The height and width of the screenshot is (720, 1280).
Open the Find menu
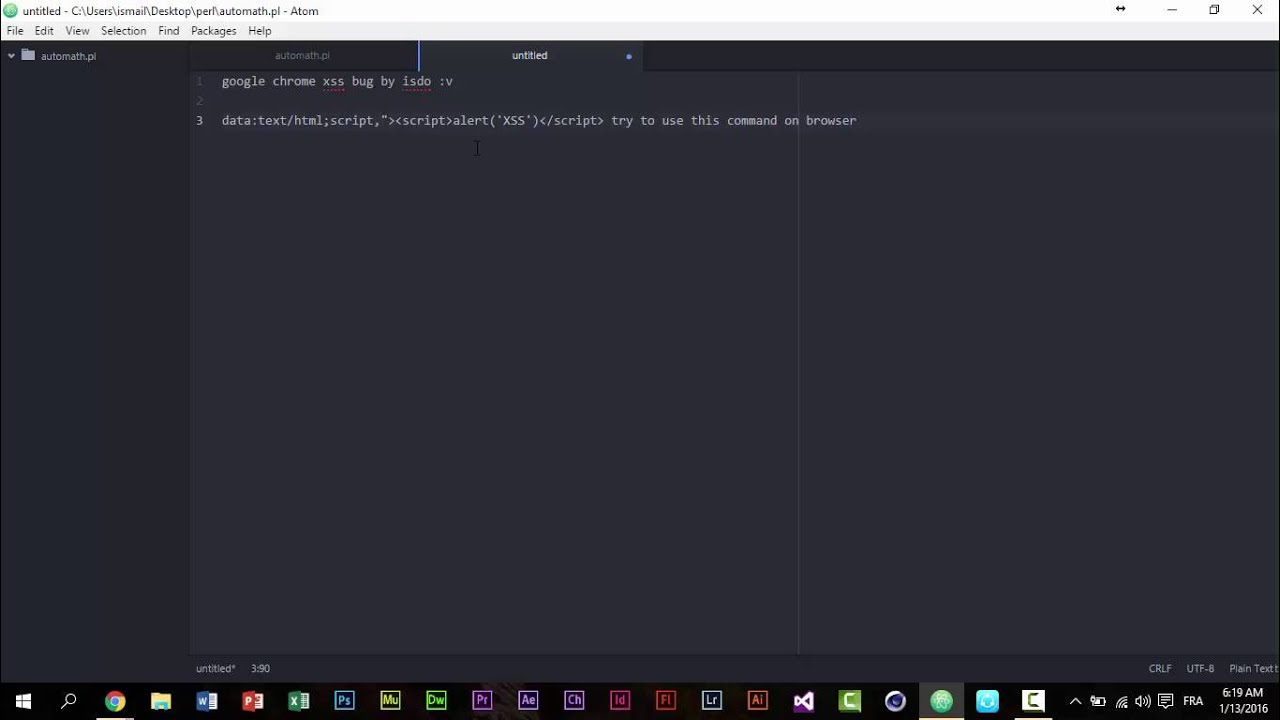(168, 31)
